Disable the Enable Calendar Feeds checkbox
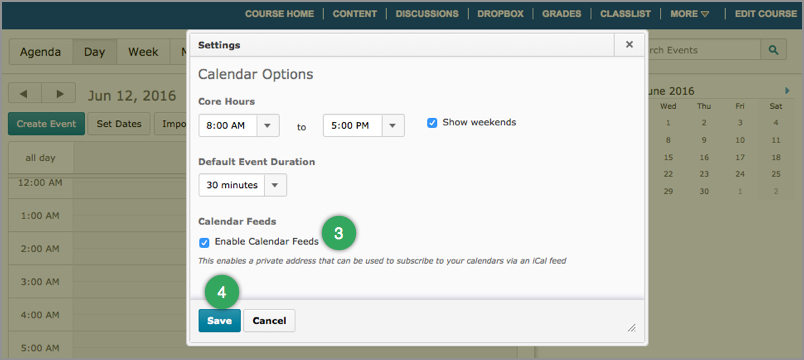This screenshot has width=804, height=360. 205,243
